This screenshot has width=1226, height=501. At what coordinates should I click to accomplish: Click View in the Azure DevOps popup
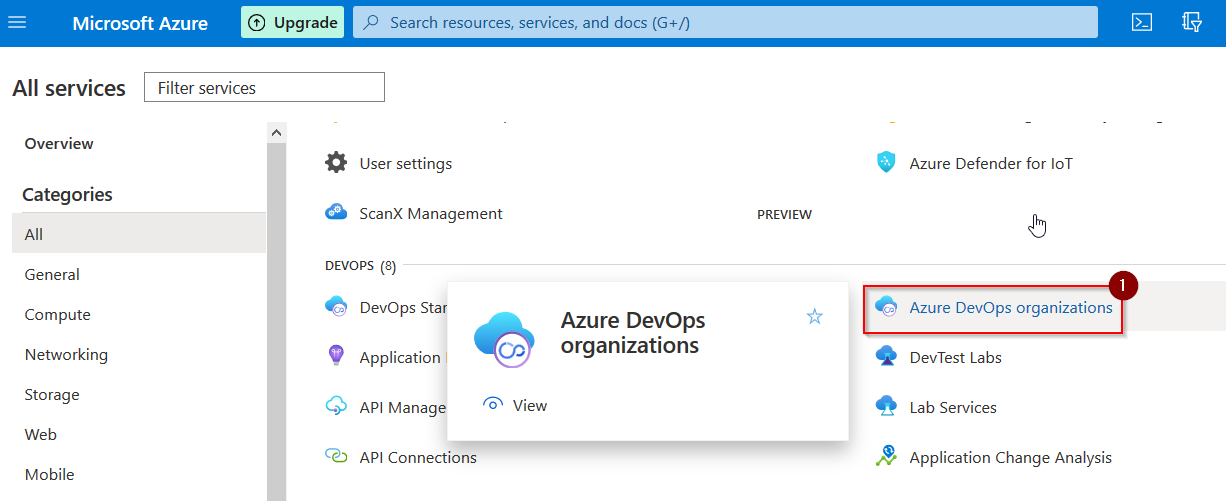coord(529,405)
